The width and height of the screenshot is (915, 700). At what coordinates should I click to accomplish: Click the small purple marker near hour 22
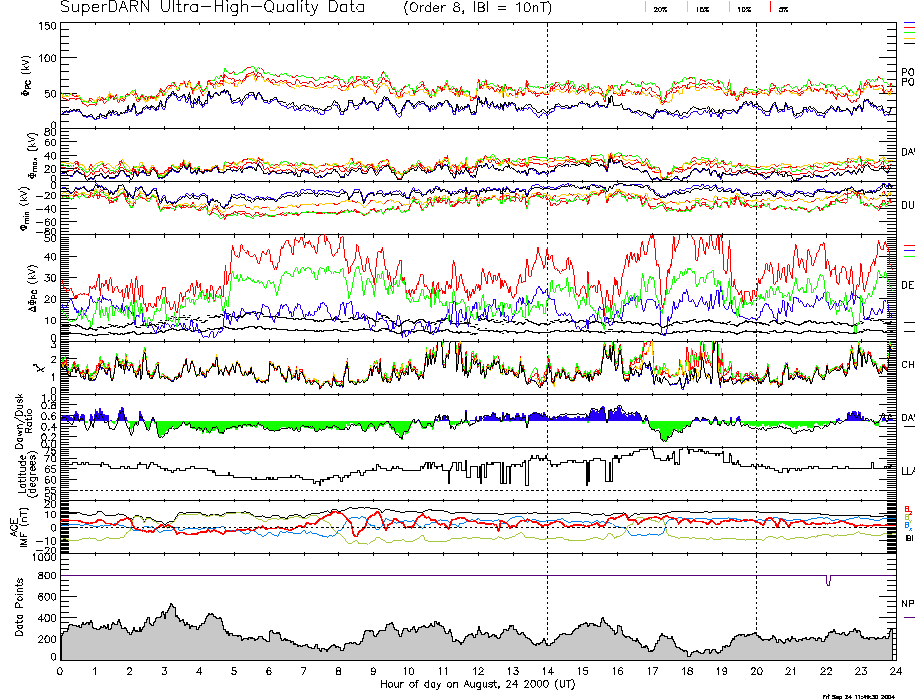click(828, 580)
